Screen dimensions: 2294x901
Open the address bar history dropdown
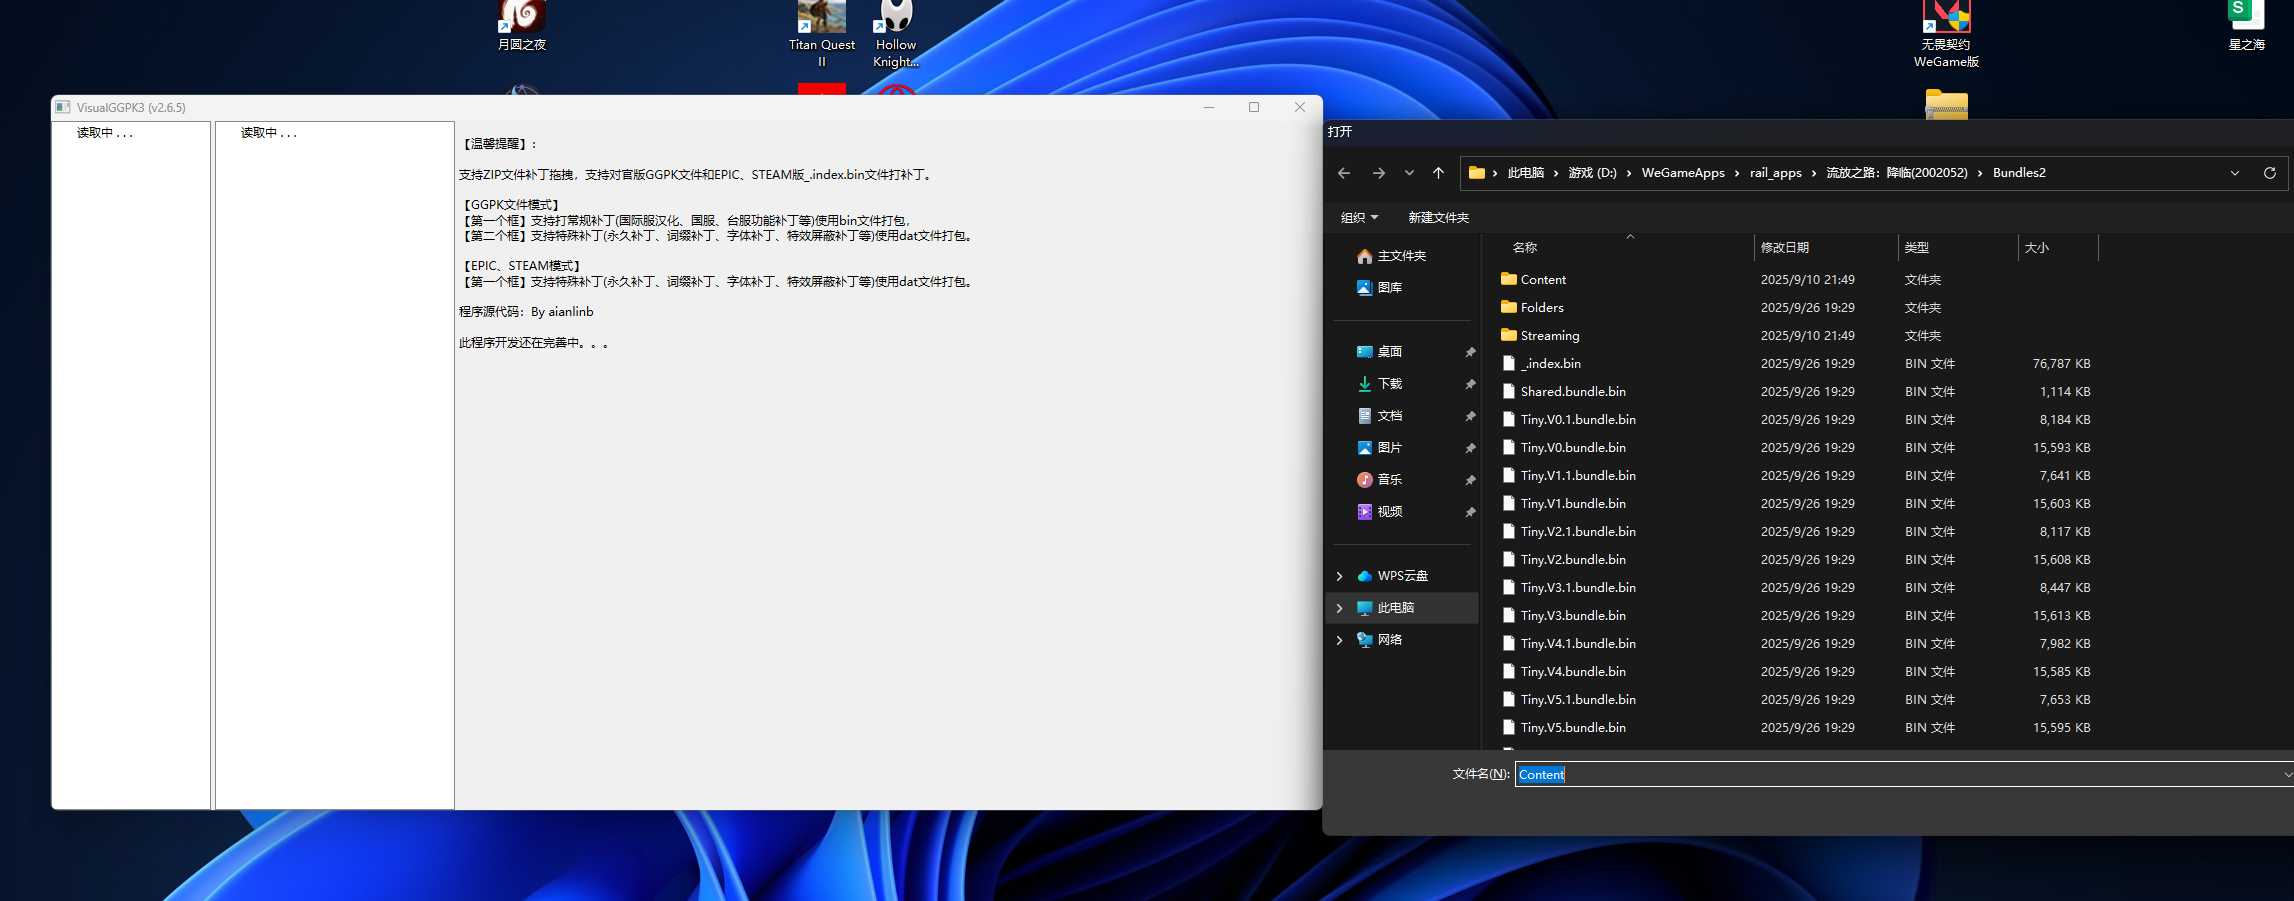point(2234,173)
